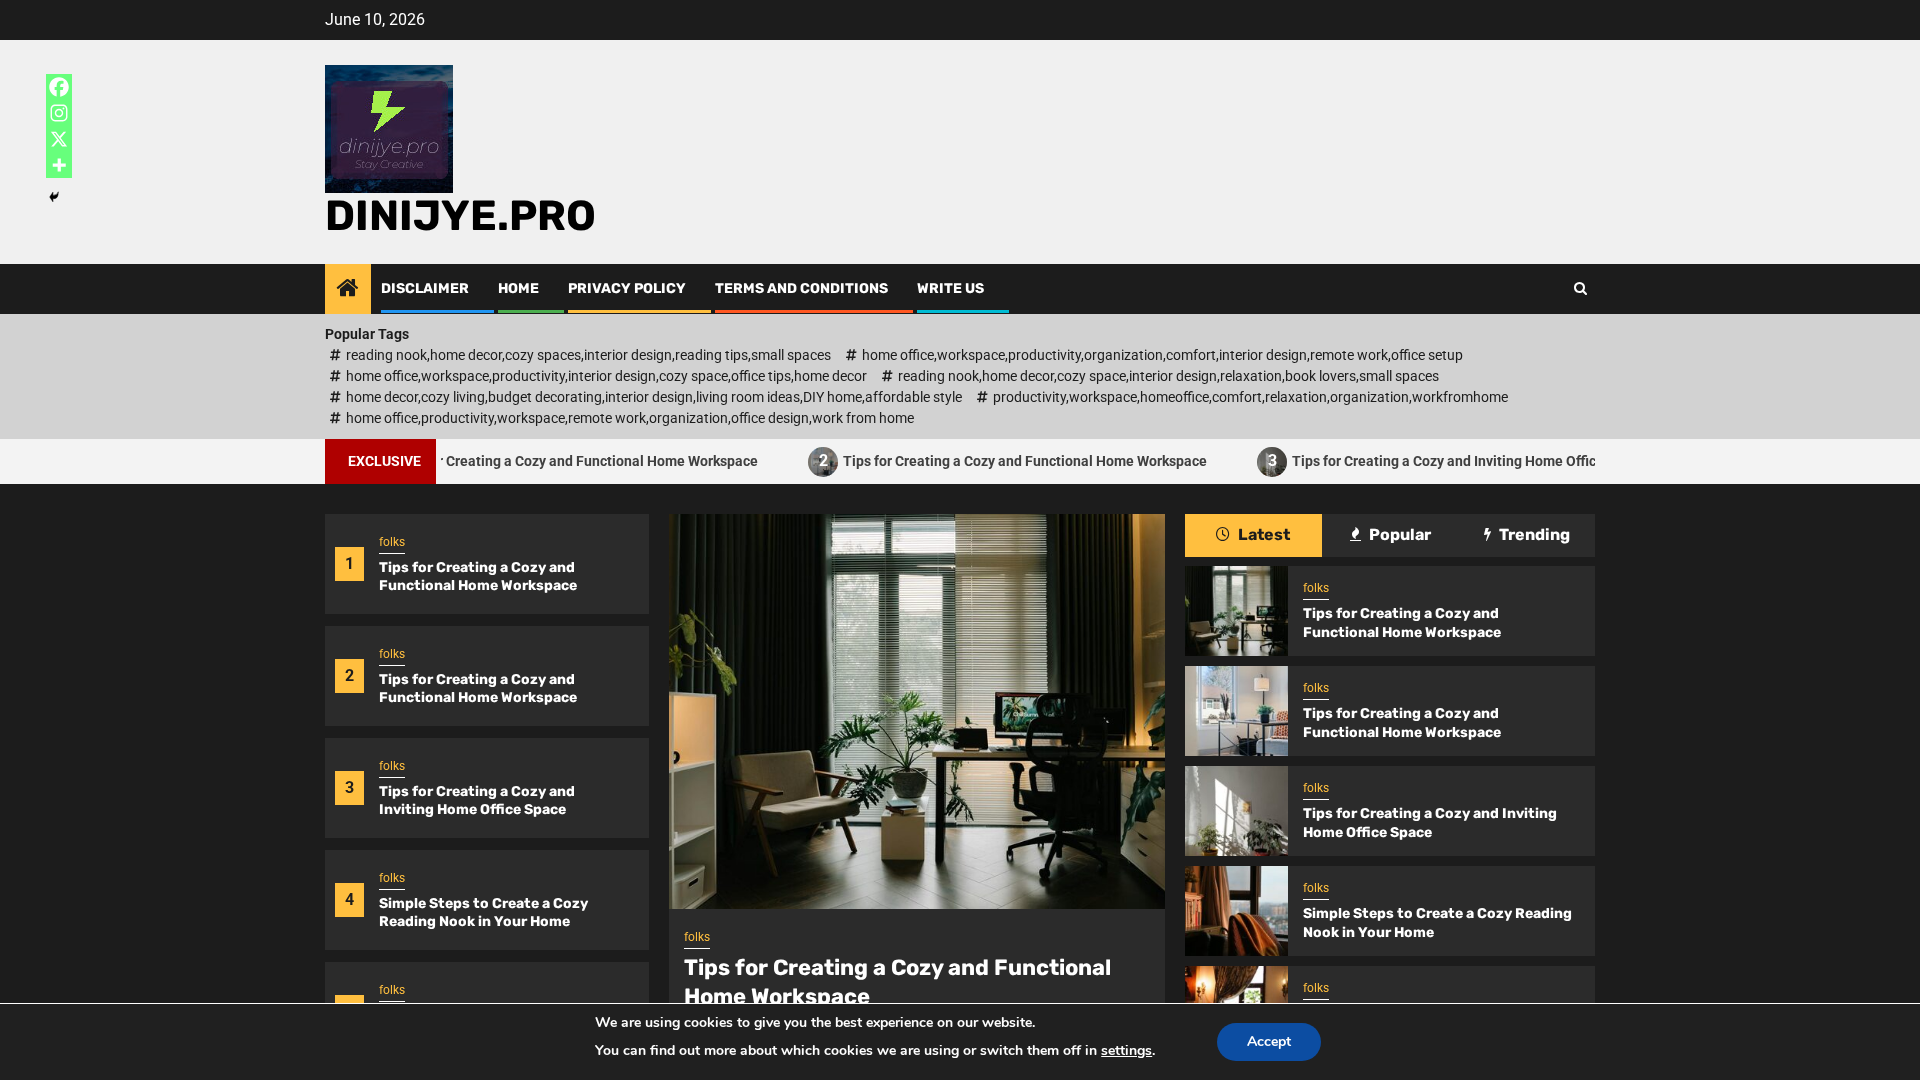Open Latest tab second article title
This screenshot has height=1080, width=1920.
(x=1402, y=723)
